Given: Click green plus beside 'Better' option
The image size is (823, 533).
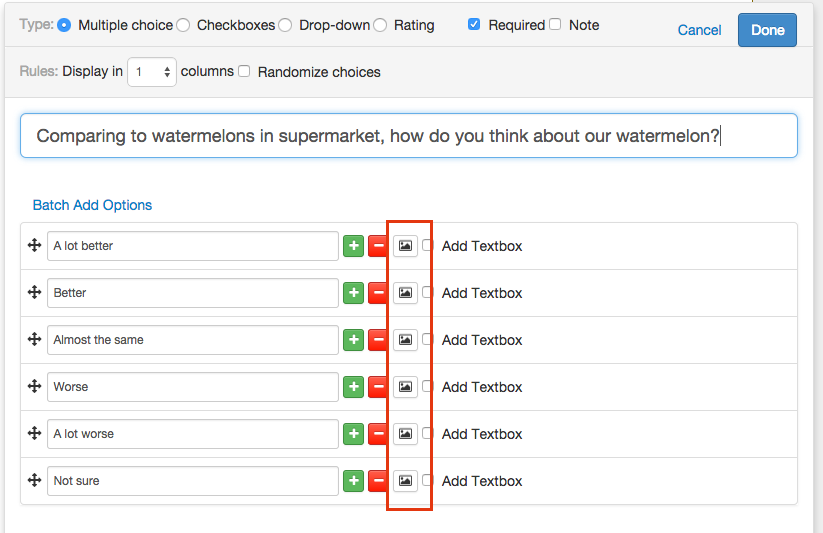Looking at the screenshot, I should pyautogui.click(x=353, y=293).
